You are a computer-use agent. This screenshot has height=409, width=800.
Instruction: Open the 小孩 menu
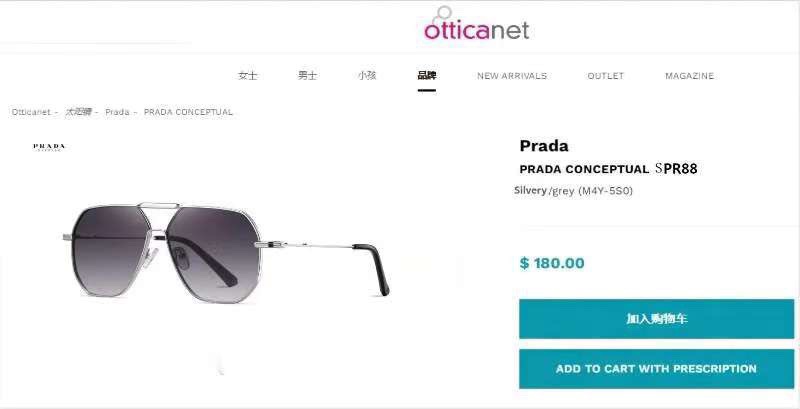click(367, 75)
